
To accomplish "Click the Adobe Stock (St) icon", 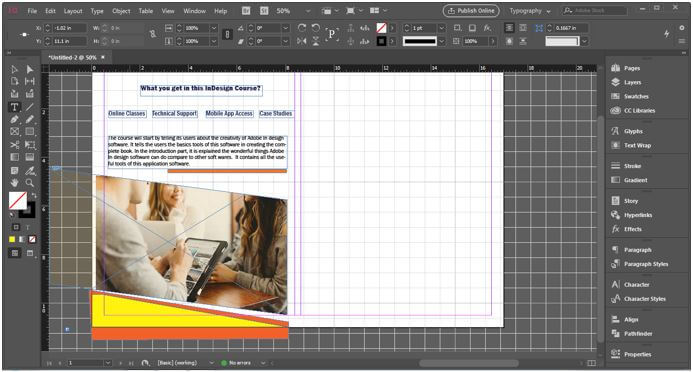I will pos(264,11).
